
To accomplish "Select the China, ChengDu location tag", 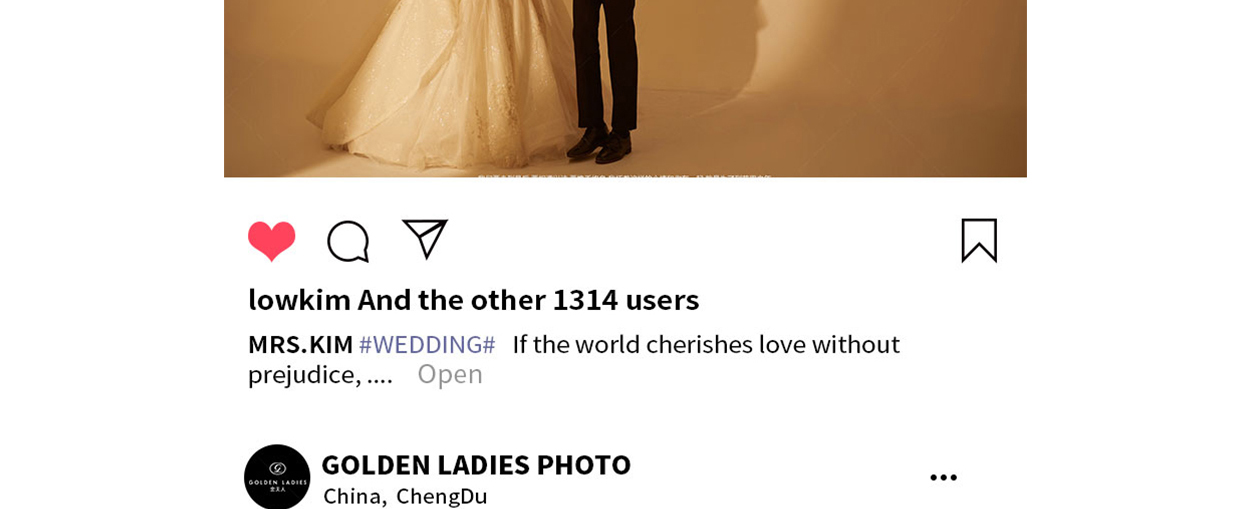I will tap(405, 496).
